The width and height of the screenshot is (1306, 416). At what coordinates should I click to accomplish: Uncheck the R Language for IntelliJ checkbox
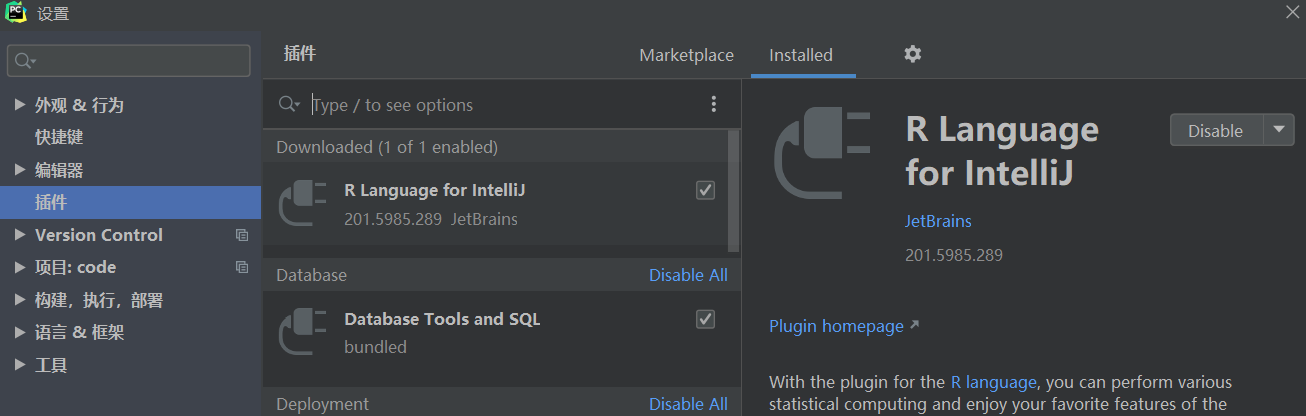[x=706, y=190]
